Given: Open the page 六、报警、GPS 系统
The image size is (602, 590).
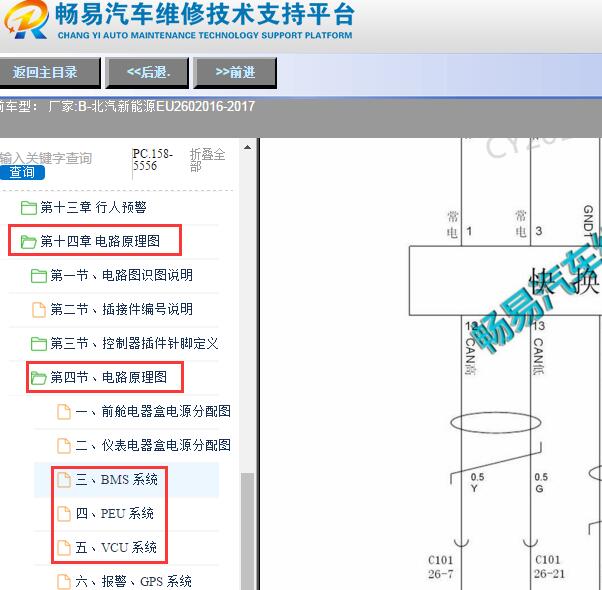Looking at the screenshot, I should tap(133, 582).
